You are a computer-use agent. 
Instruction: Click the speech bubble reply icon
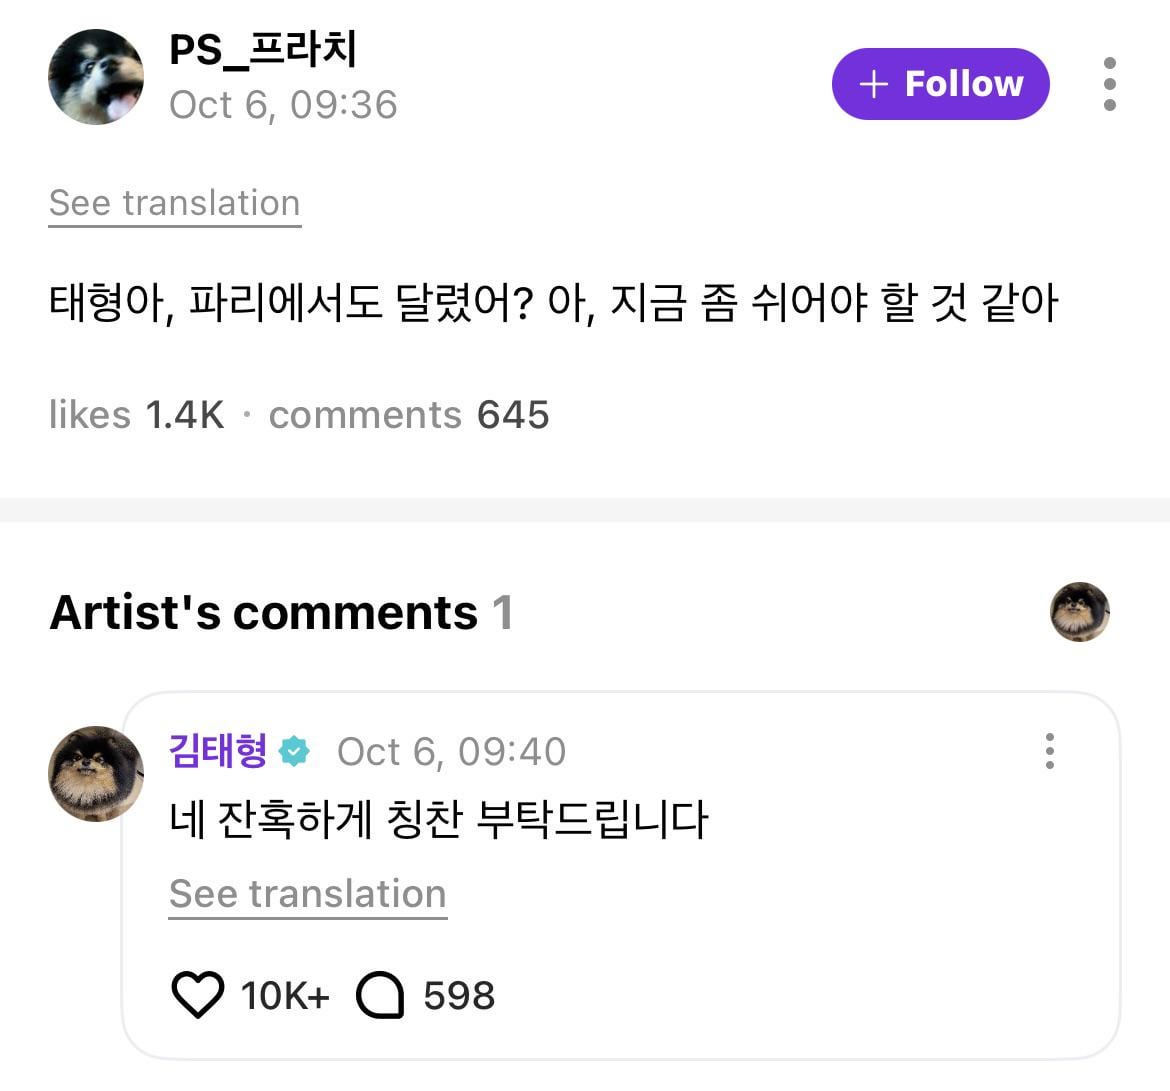(x=380, y=995)
